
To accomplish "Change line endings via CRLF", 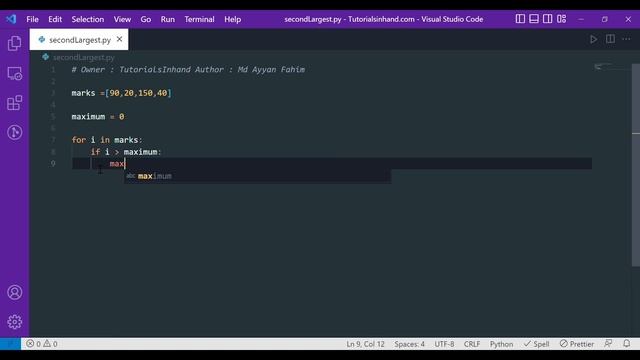I will [x=472, y=344].
